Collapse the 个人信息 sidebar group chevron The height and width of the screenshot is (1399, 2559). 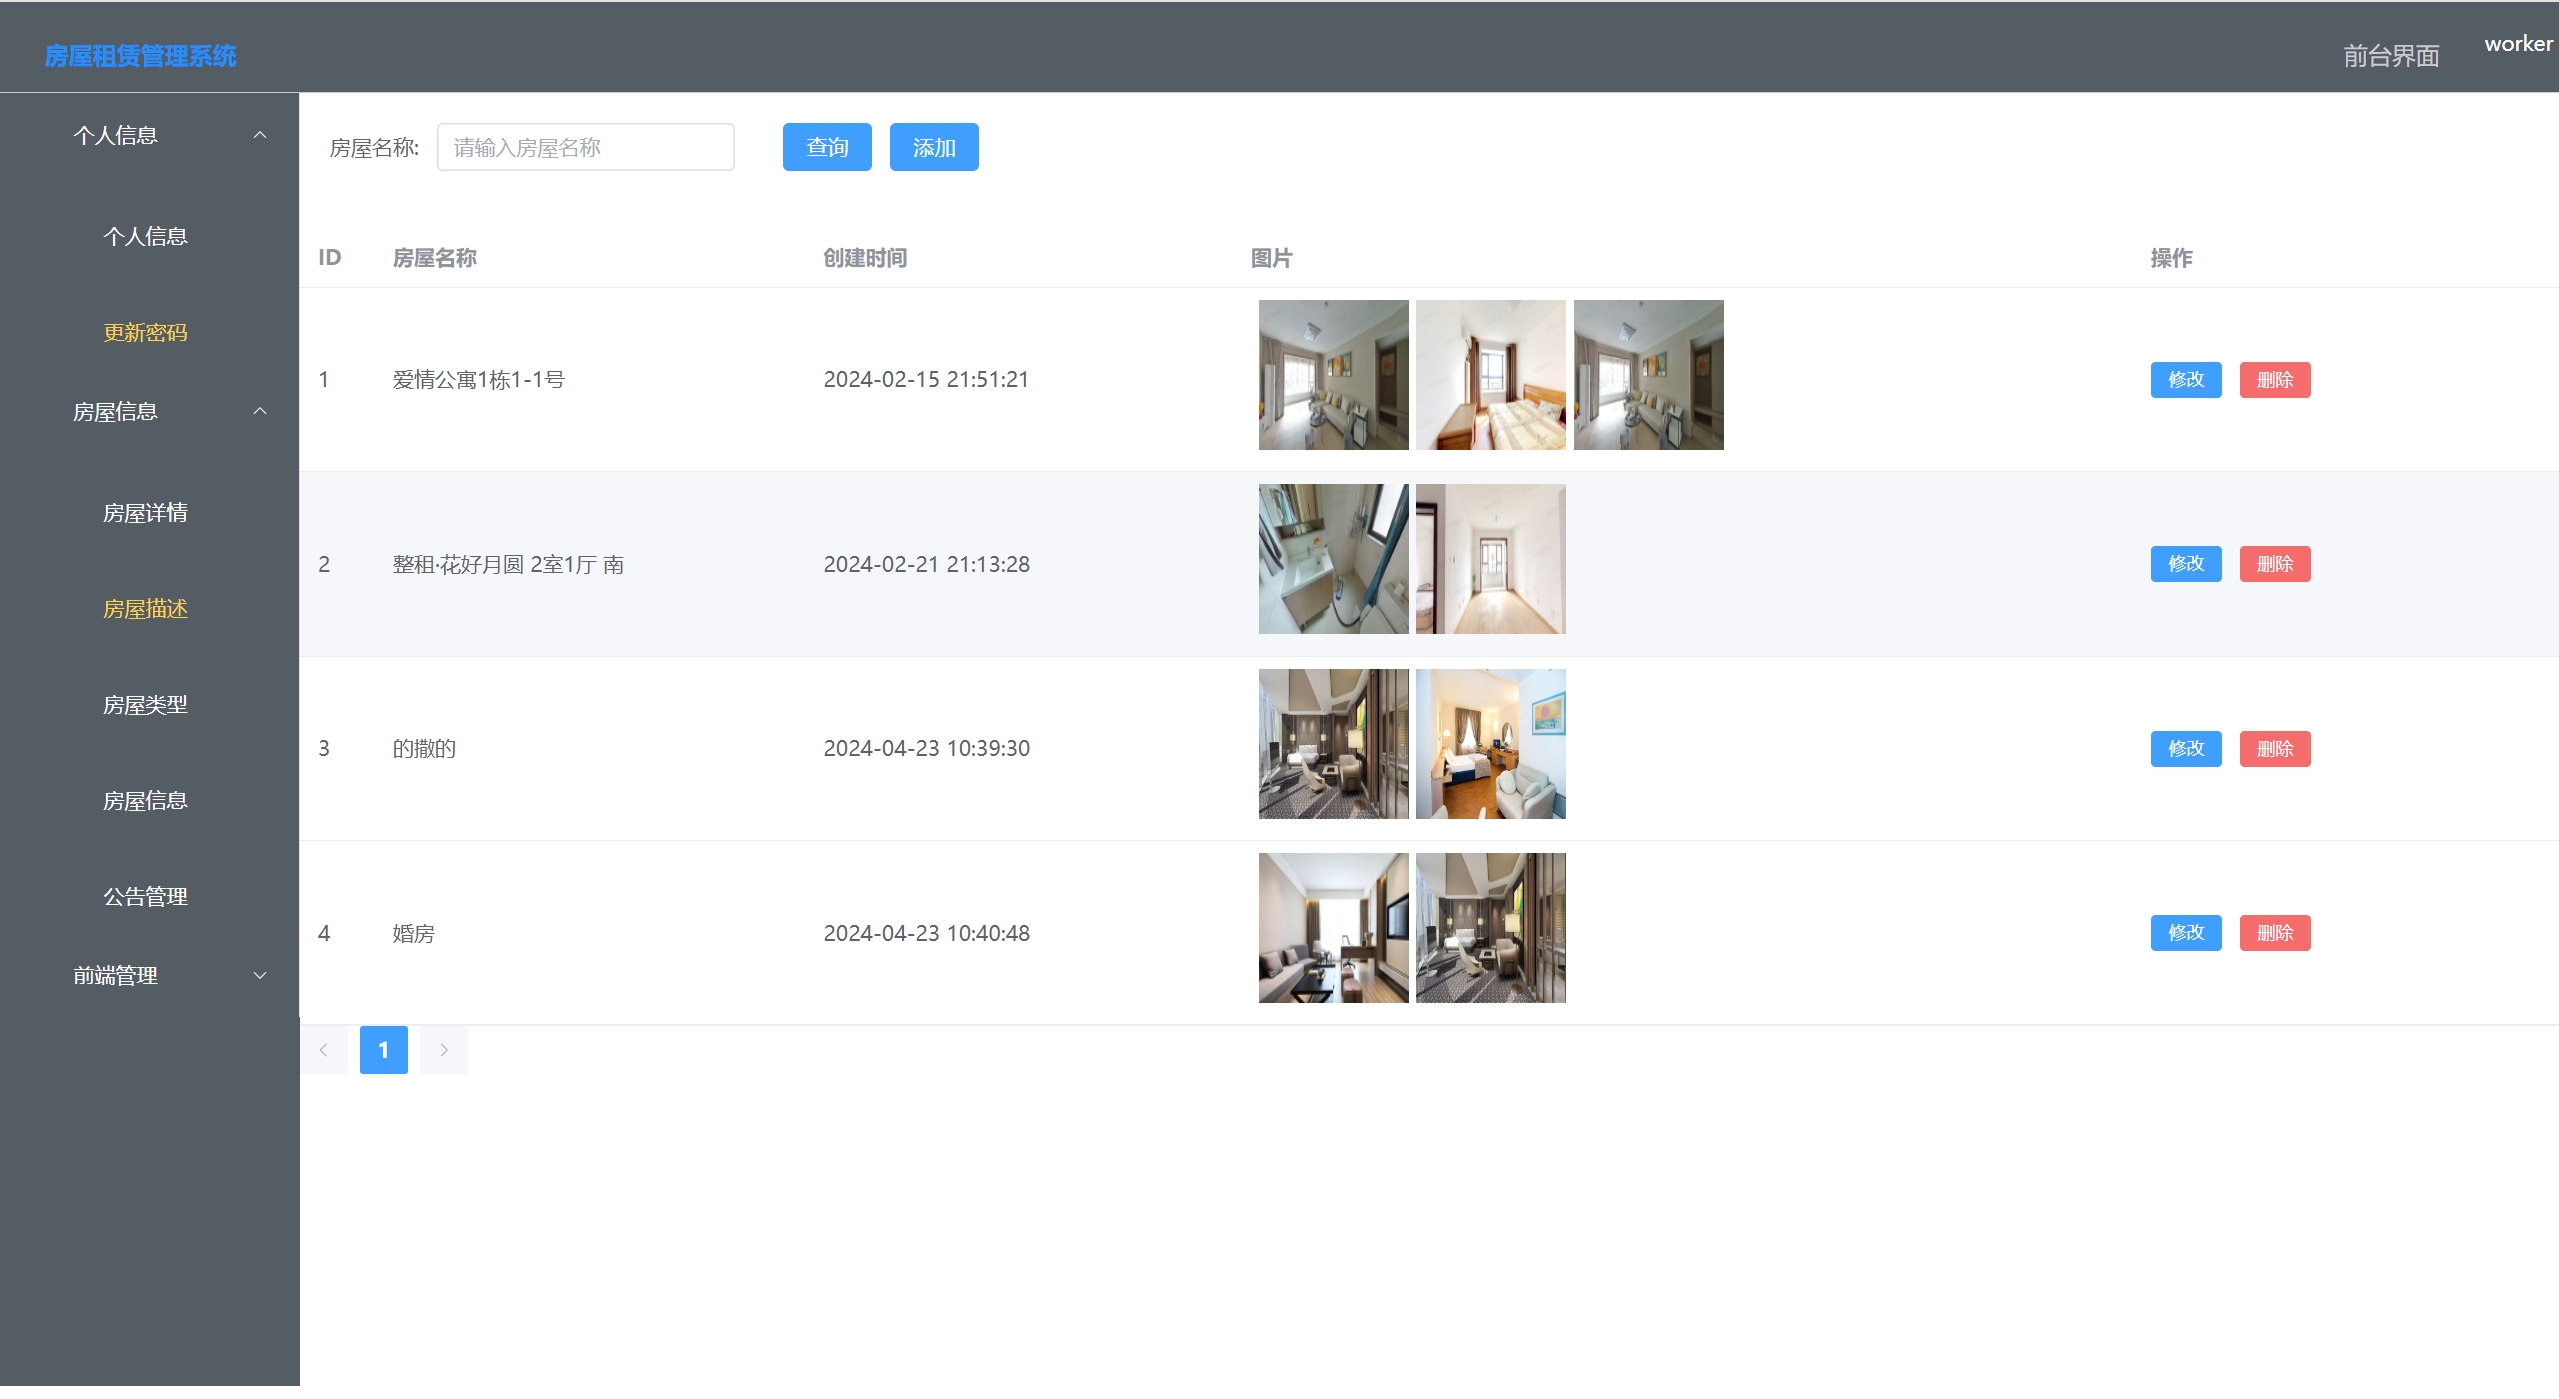[260, 135]
